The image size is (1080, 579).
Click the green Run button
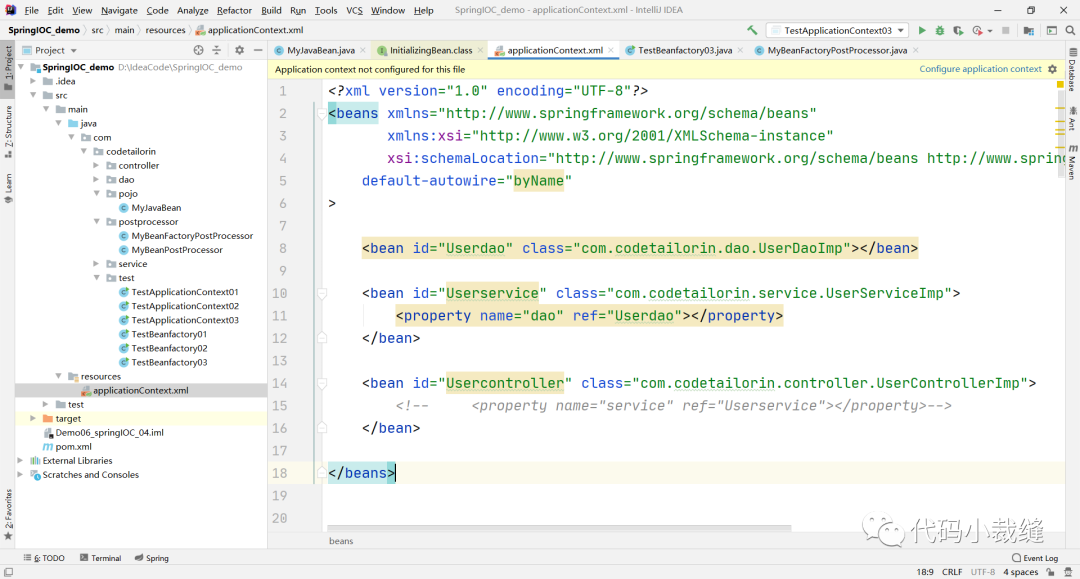point(922,31)
